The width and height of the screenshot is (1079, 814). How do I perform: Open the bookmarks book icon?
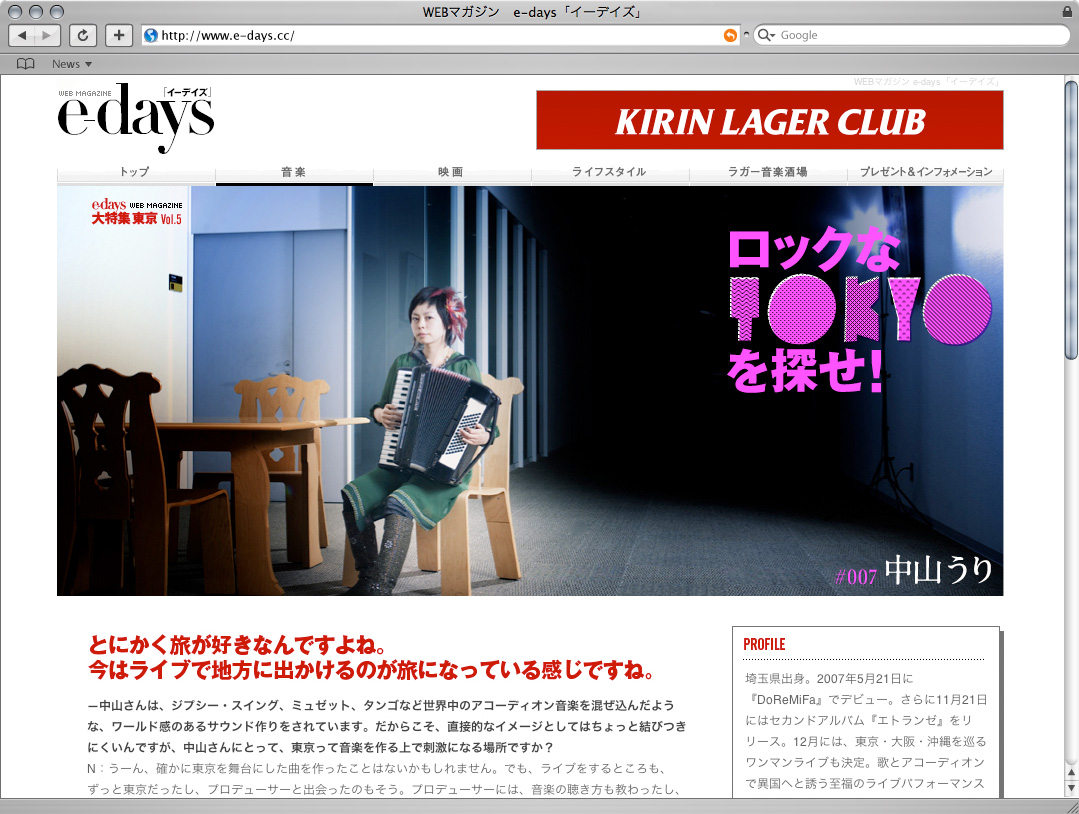[26, 64]
